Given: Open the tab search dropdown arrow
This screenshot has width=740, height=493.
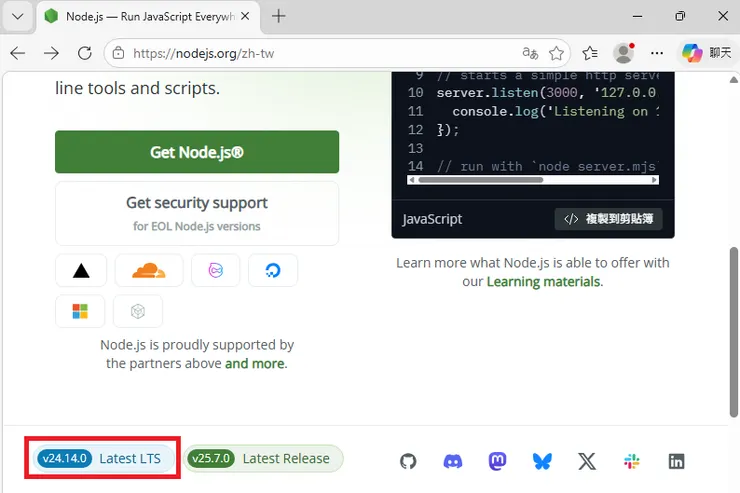Looking at the screenshot, I should coord(18,17).
